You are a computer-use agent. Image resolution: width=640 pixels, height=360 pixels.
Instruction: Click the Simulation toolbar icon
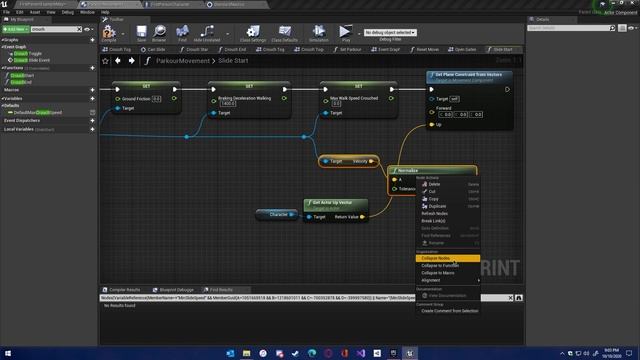point(318,33)
